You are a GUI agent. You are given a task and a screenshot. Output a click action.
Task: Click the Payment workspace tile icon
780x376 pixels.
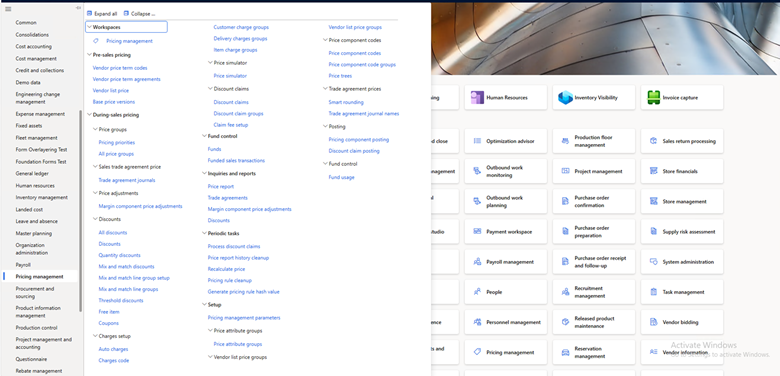pos(477,231)
